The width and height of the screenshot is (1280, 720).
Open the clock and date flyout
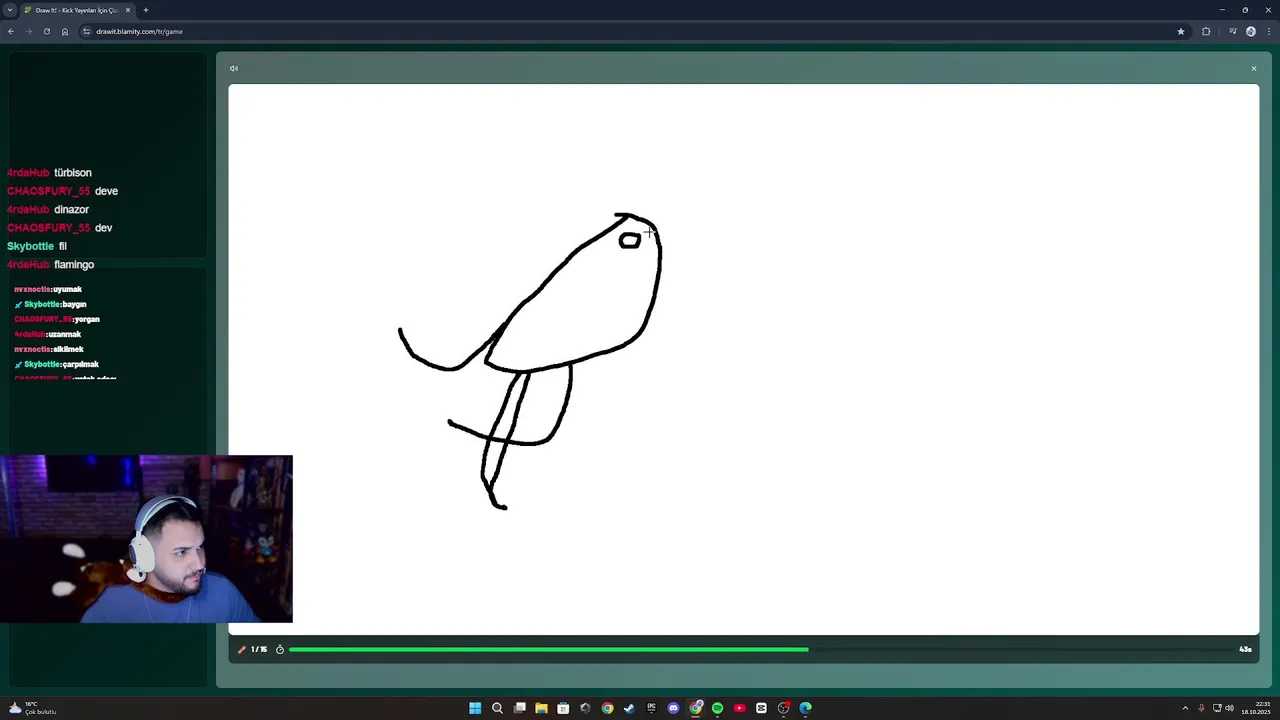(x=1256, y=708)
